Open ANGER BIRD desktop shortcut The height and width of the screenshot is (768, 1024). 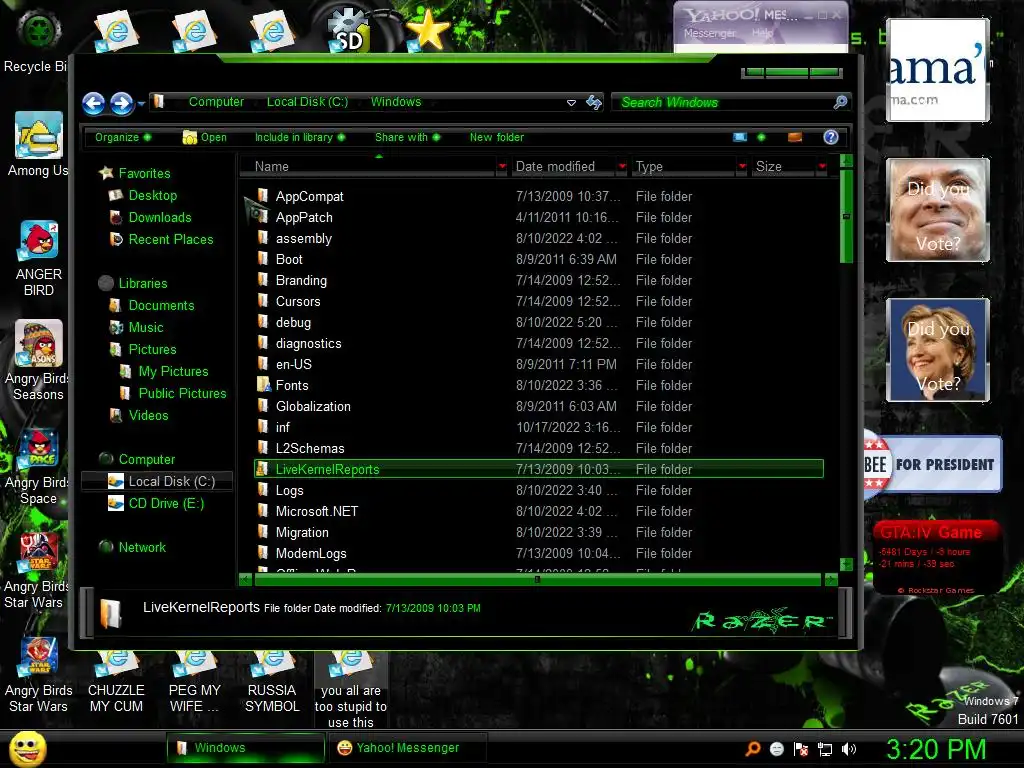(x=39, y=259)
